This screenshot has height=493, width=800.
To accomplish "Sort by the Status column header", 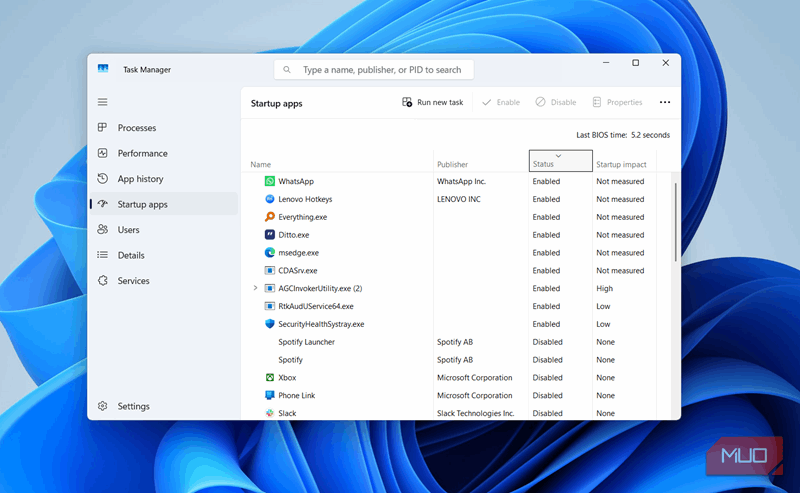I will pyautogui.click(x=559, y=163).
